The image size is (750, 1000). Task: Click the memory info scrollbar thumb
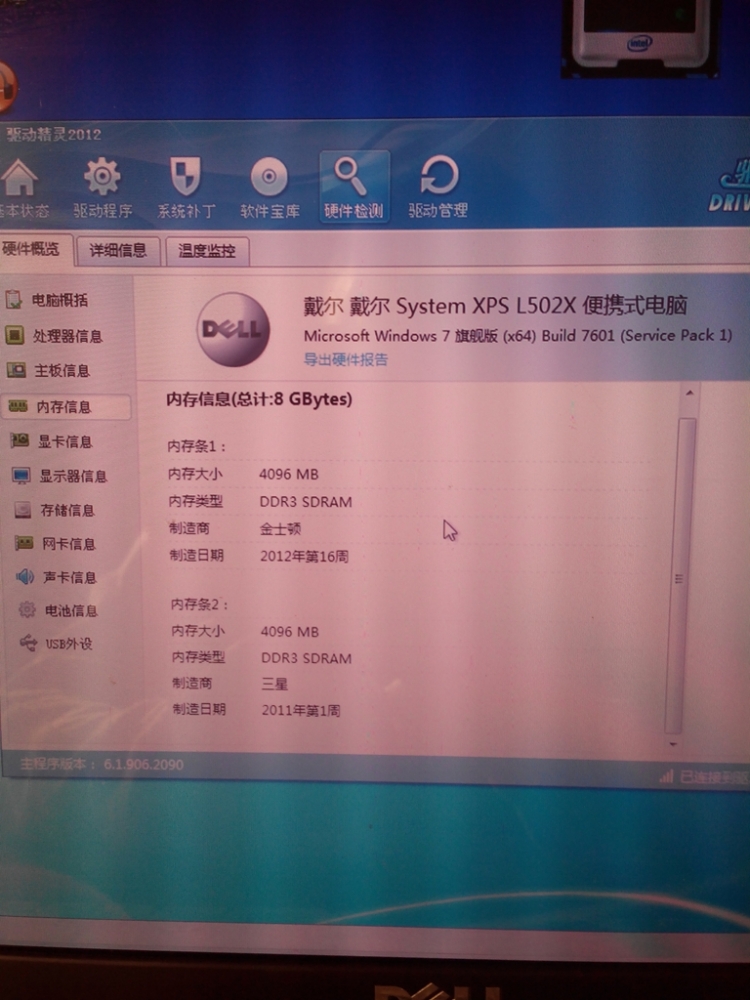coord(680,577)
